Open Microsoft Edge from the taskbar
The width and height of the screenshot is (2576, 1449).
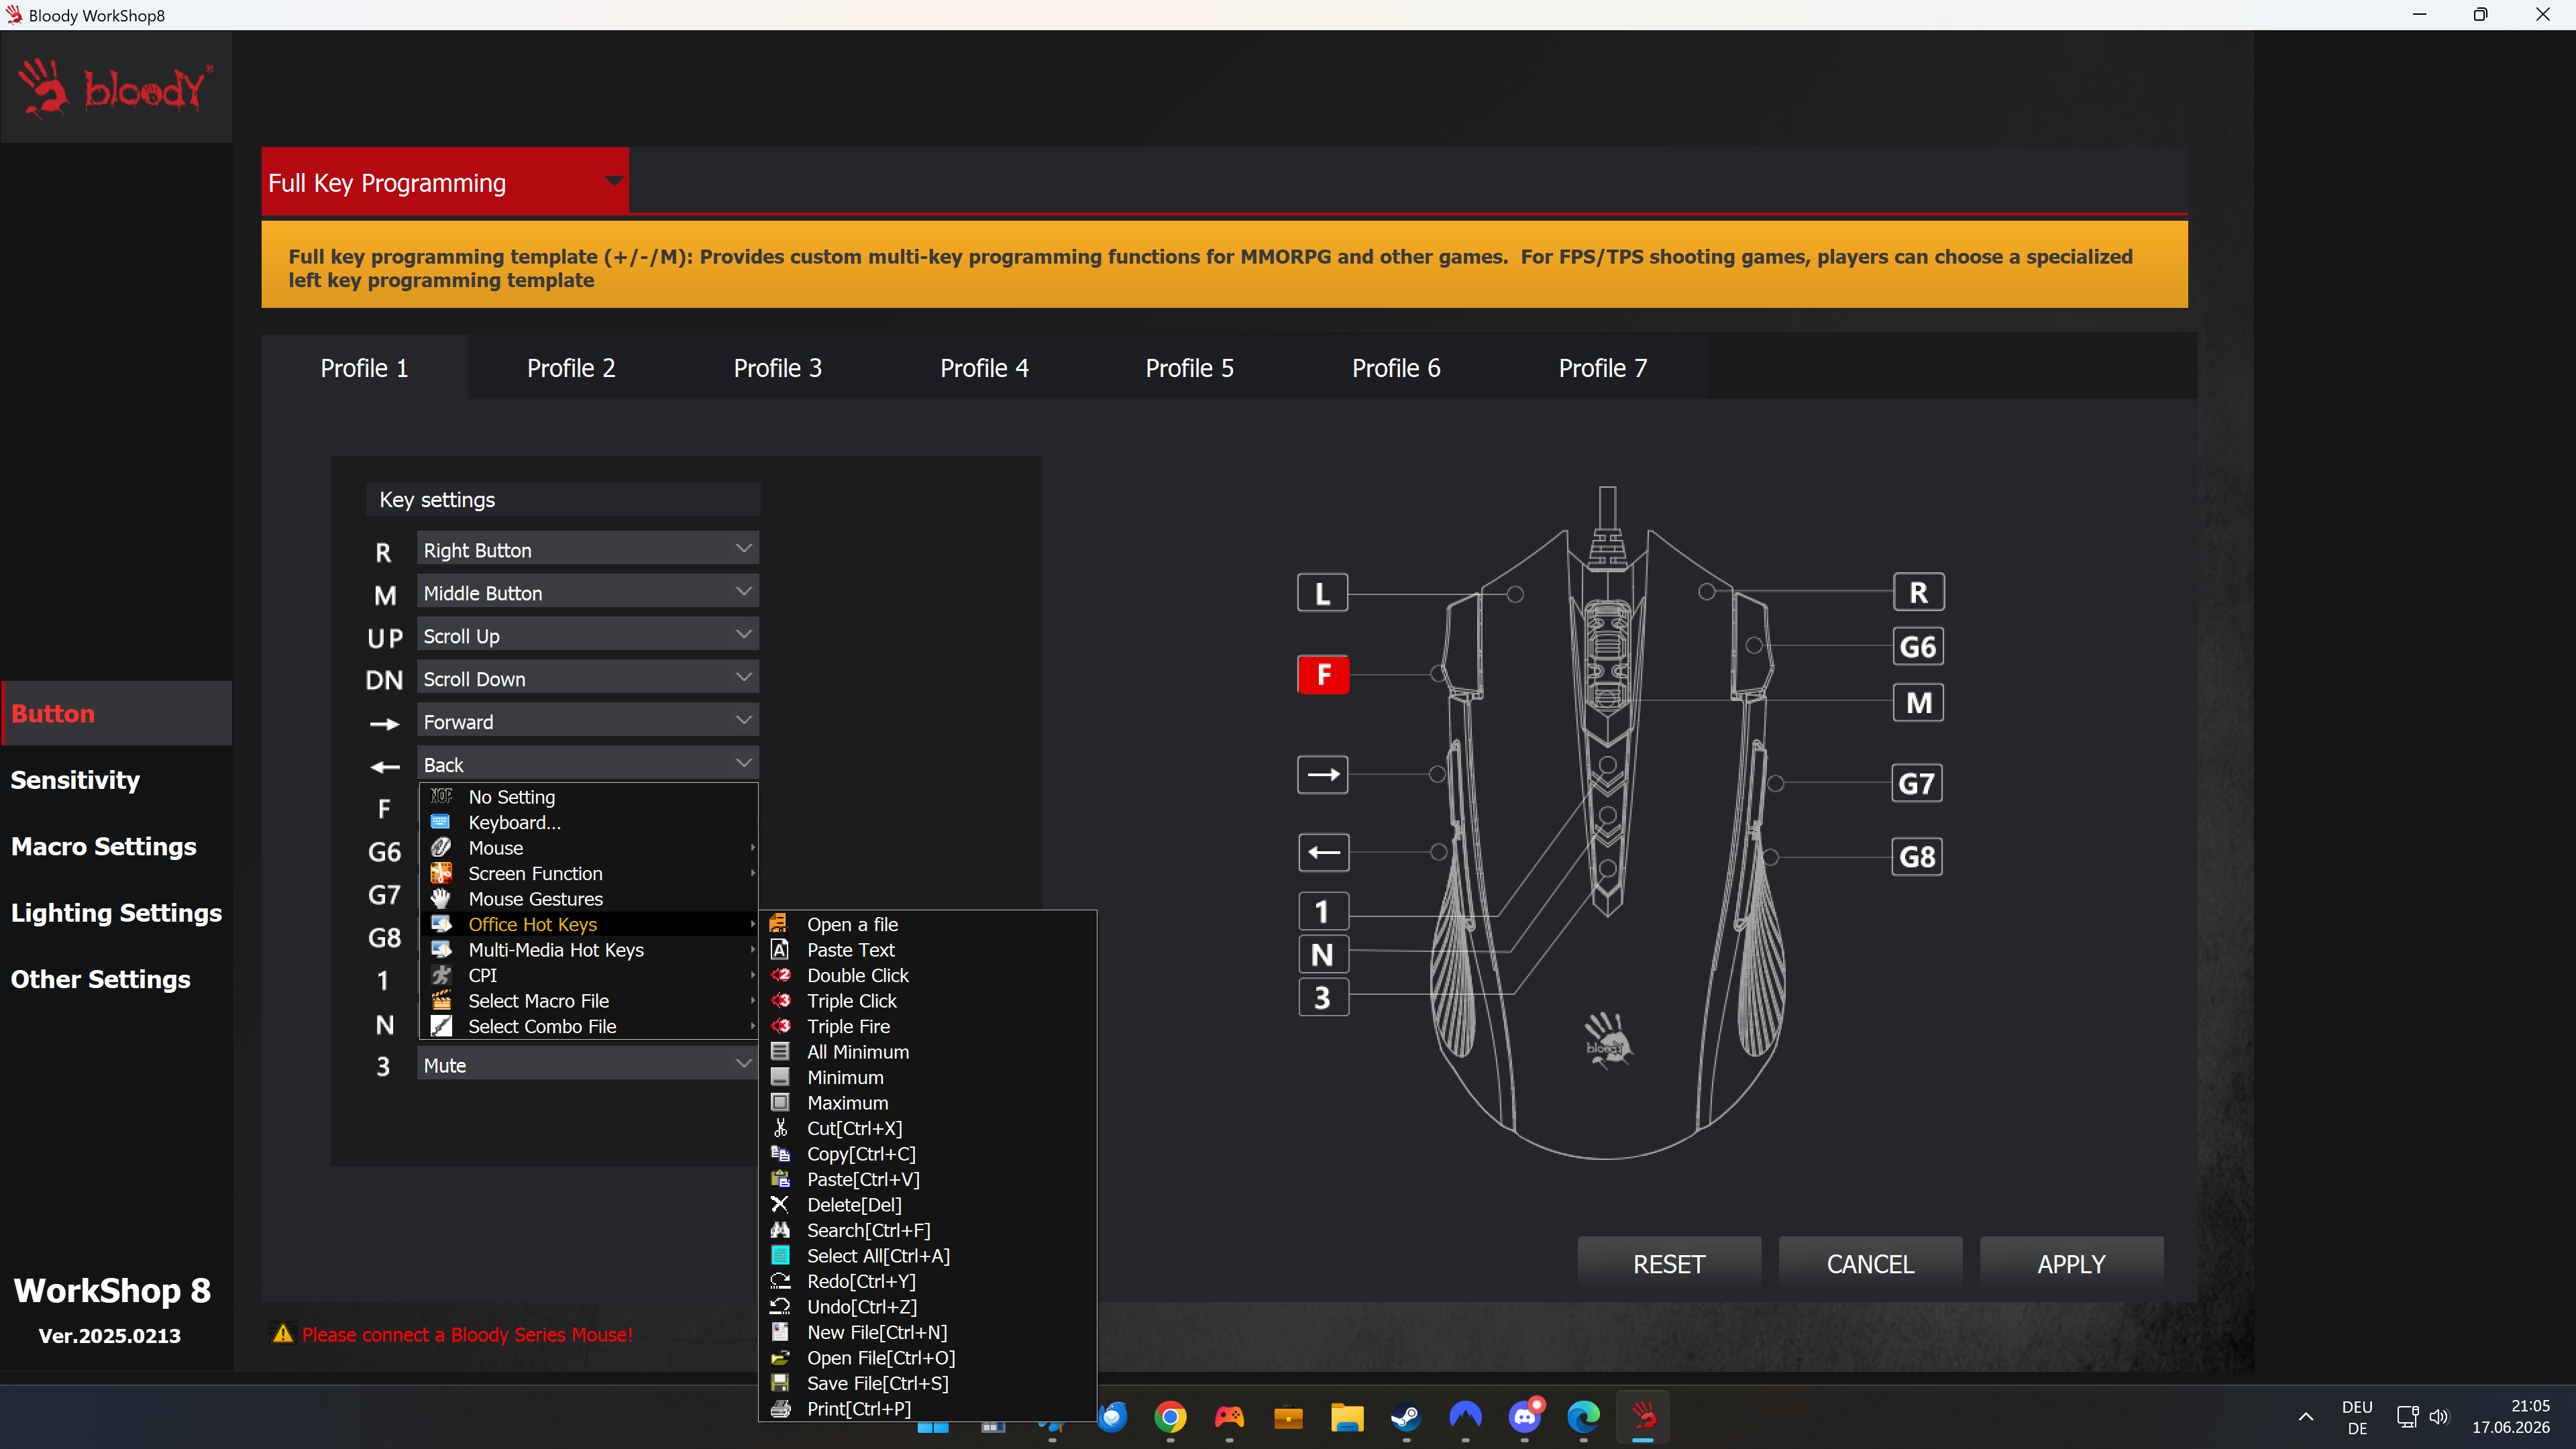1584,1417
